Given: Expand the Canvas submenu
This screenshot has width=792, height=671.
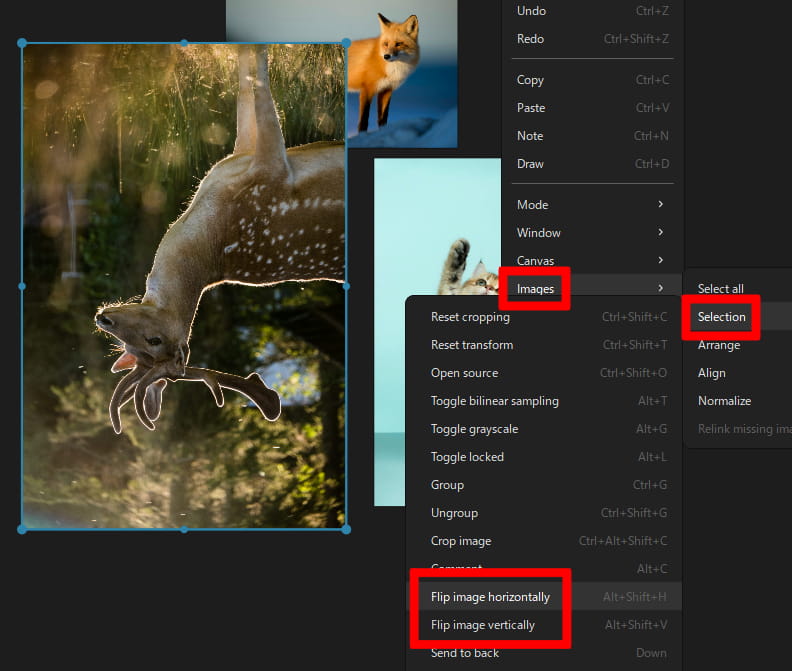Looking at the screenshot, I should point(535,261).
